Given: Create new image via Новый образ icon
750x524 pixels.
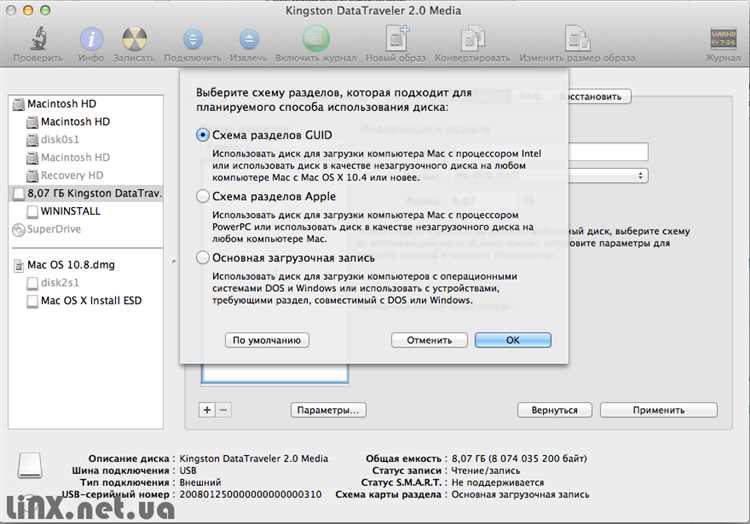Looking at the screenshot, I should pyautogui.click(x=397, y=38).
